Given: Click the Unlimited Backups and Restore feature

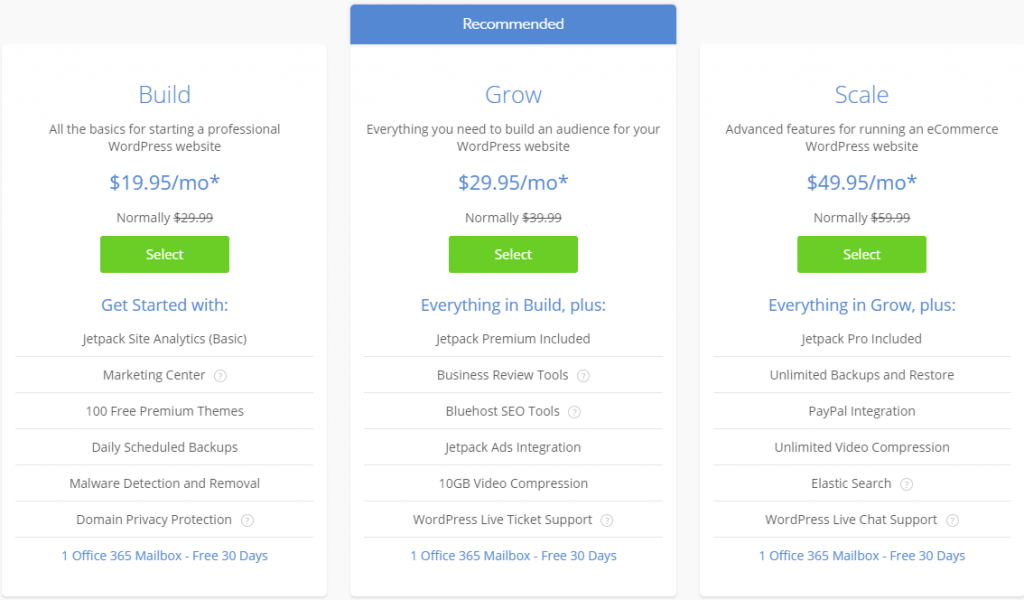Looking at the screenshot, I should coord(861,375).
